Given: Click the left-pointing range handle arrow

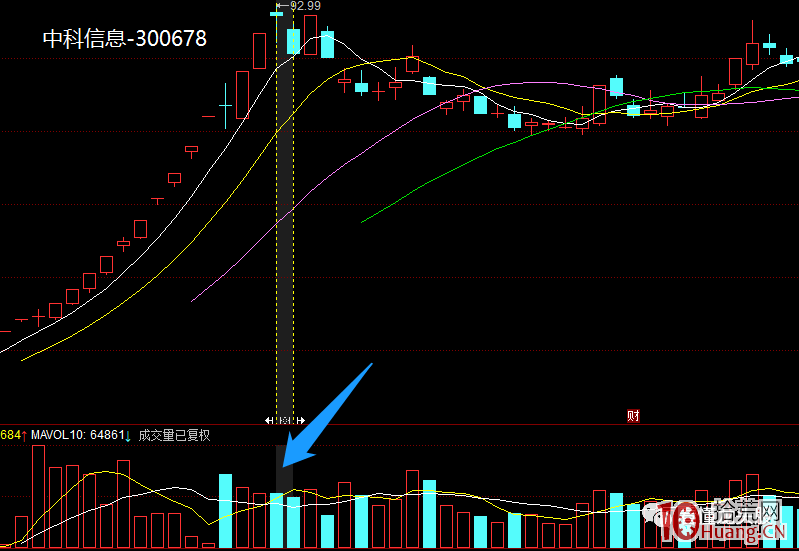Looking at the screenshot, I should point(269,421).
